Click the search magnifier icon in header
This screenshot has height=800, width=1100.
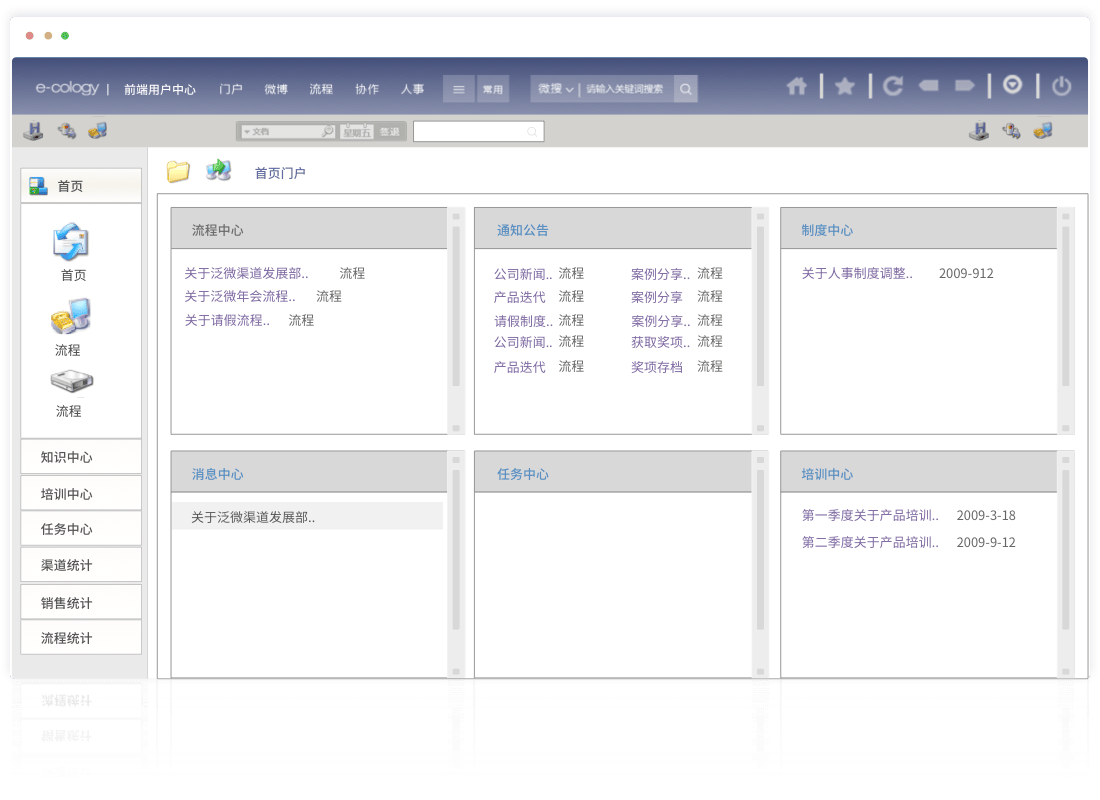[x=685, y=89]
